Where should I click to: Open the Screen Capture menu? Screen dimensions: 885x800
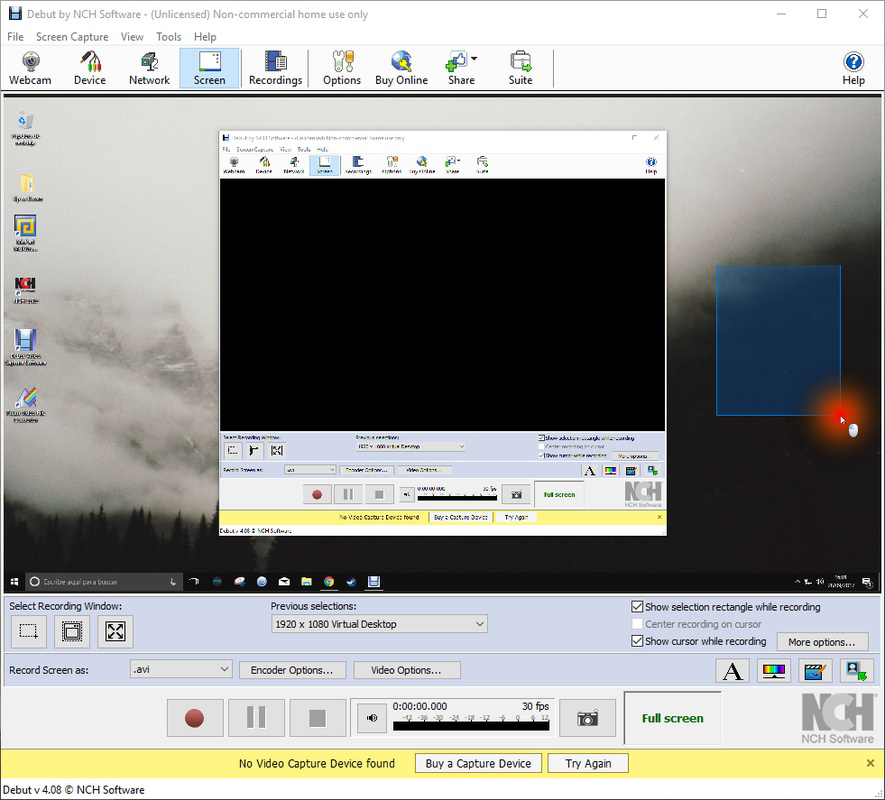(72, 37)
